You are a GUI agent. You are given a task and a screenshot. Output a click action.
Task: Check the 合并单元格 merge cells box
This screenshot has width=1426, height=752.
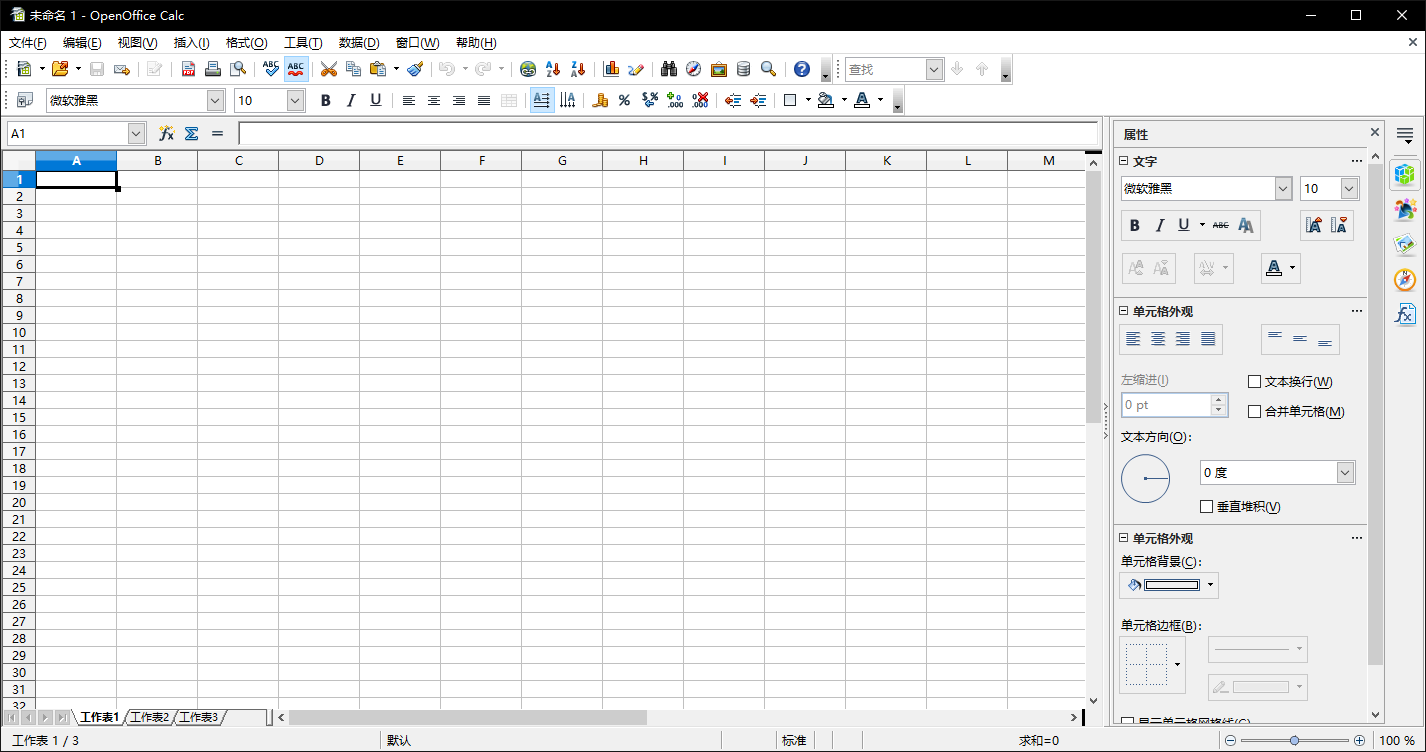tap(1254, 411)
